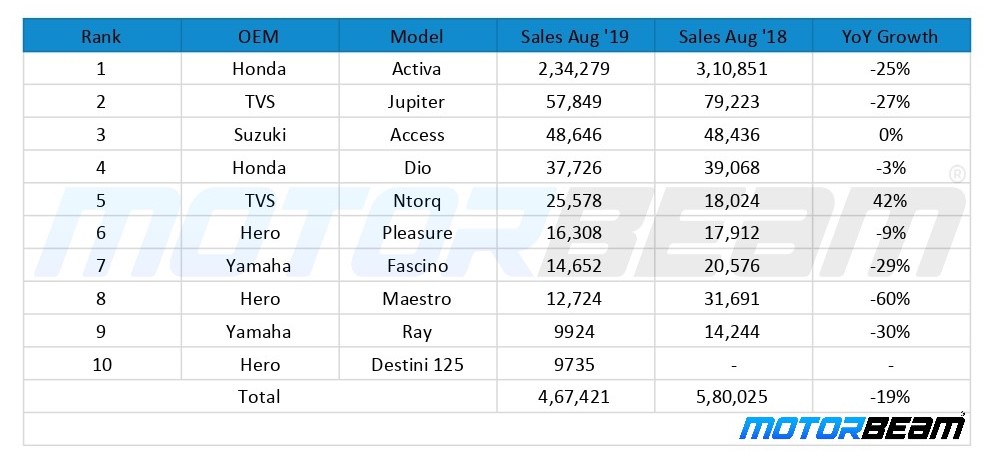The image size is (990, 464).
Task: Select the Activa model cell
Action: [x=417, y=69]
